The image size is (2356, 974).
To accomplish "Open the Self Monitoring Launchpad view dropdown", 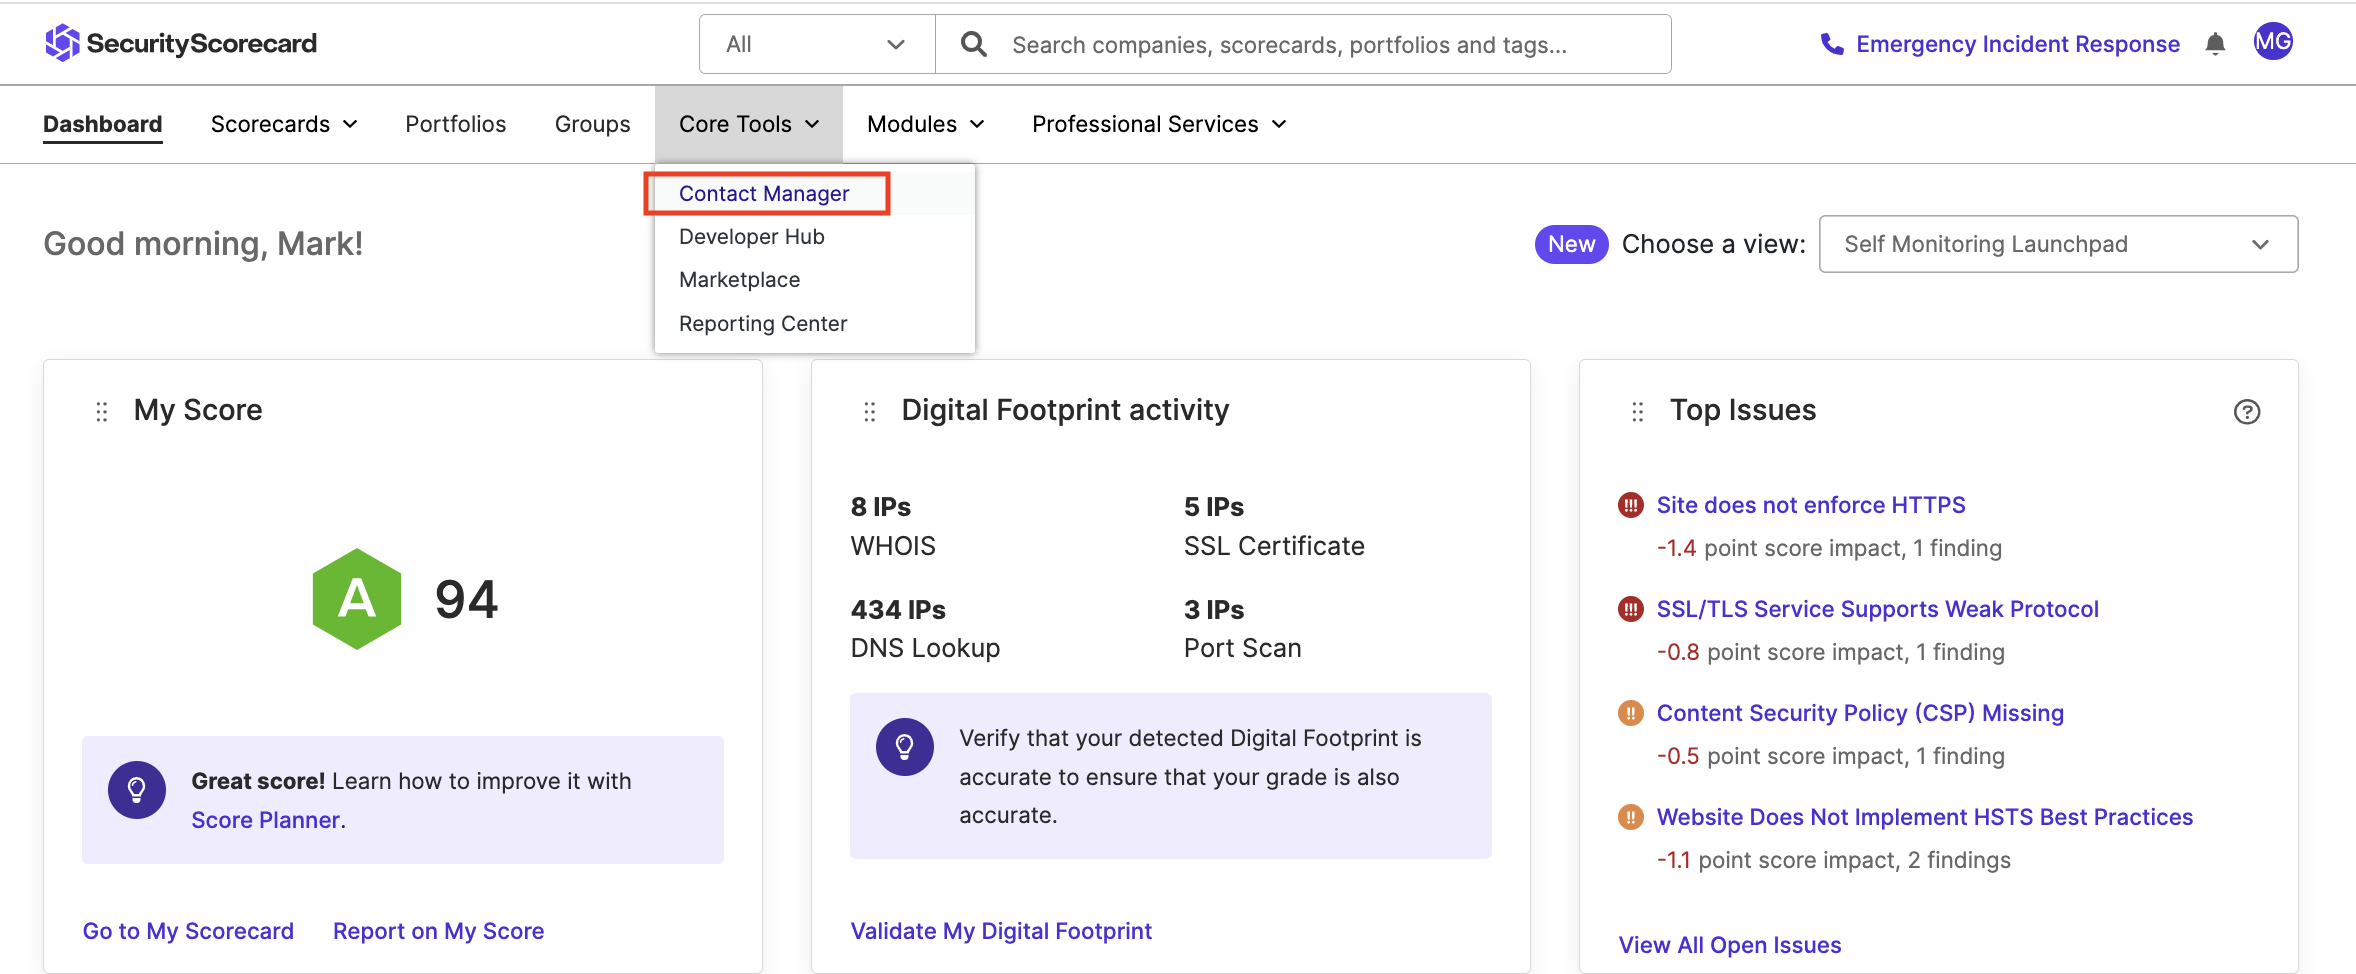I will (x=2058, y=244).
